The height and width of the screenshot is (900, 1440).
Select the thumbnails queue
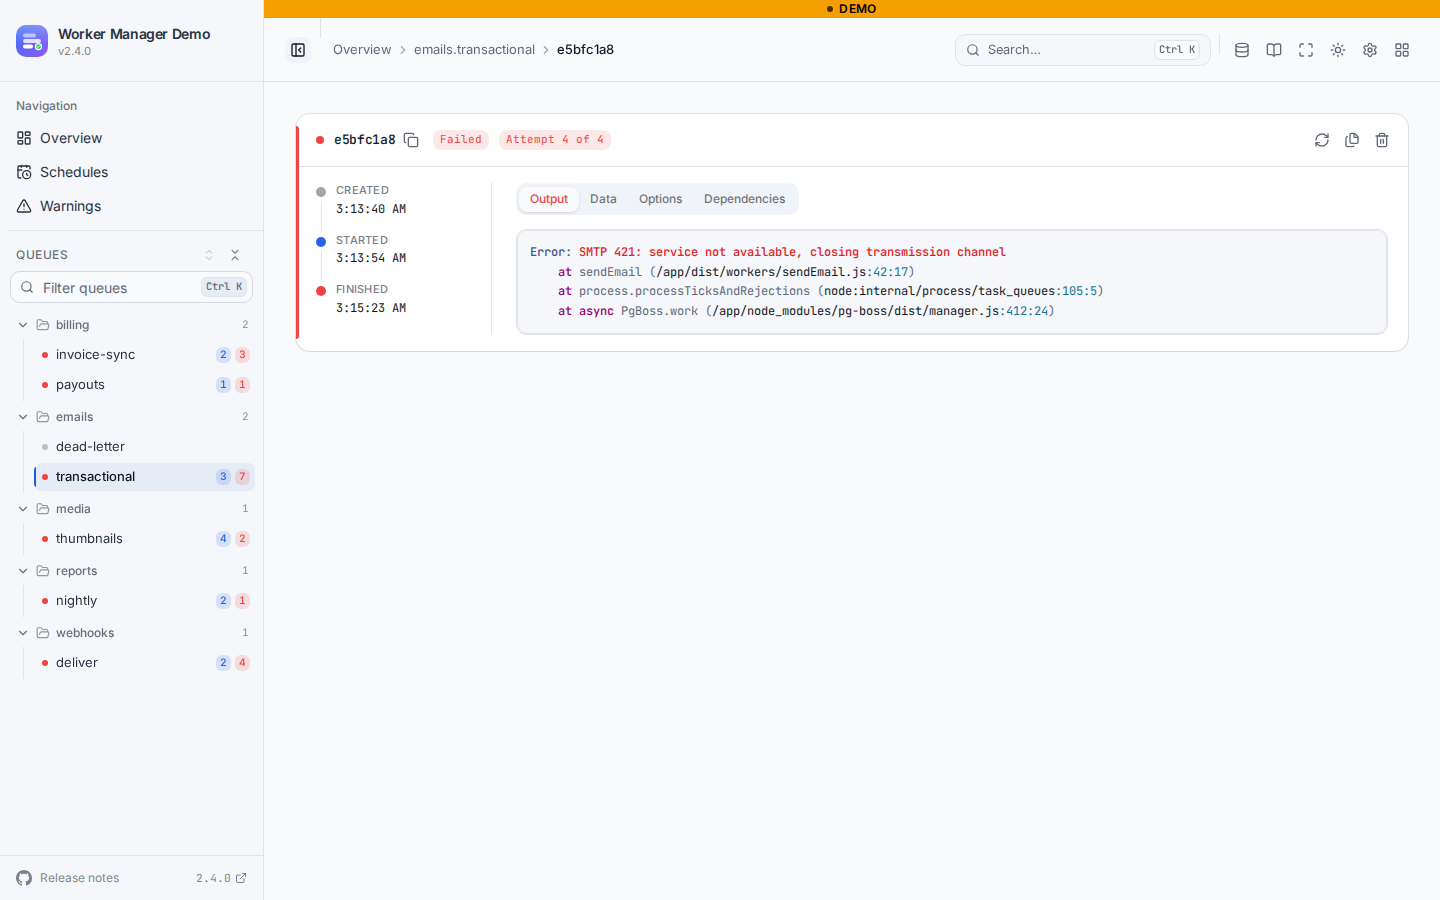[144, 539]
